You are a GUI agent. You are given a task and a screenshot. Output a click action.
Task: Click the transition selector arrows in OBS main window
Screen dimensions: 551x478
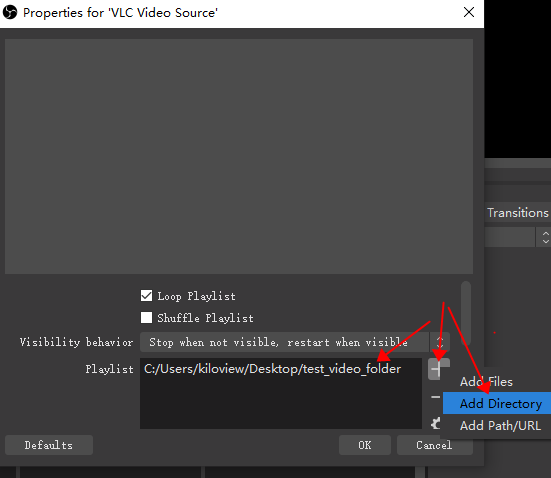[x=545, y=237]
